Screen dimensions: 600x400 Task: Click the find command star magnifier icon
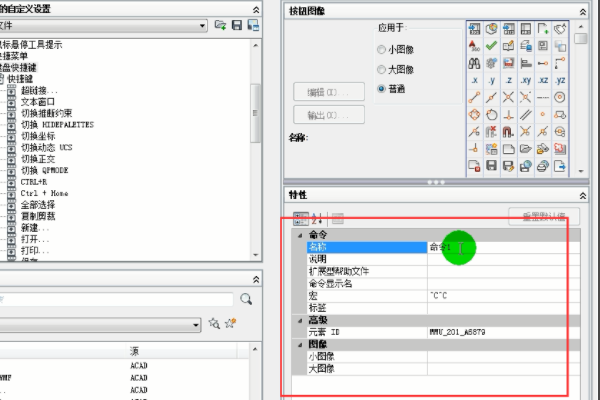[x=214, y=324]
